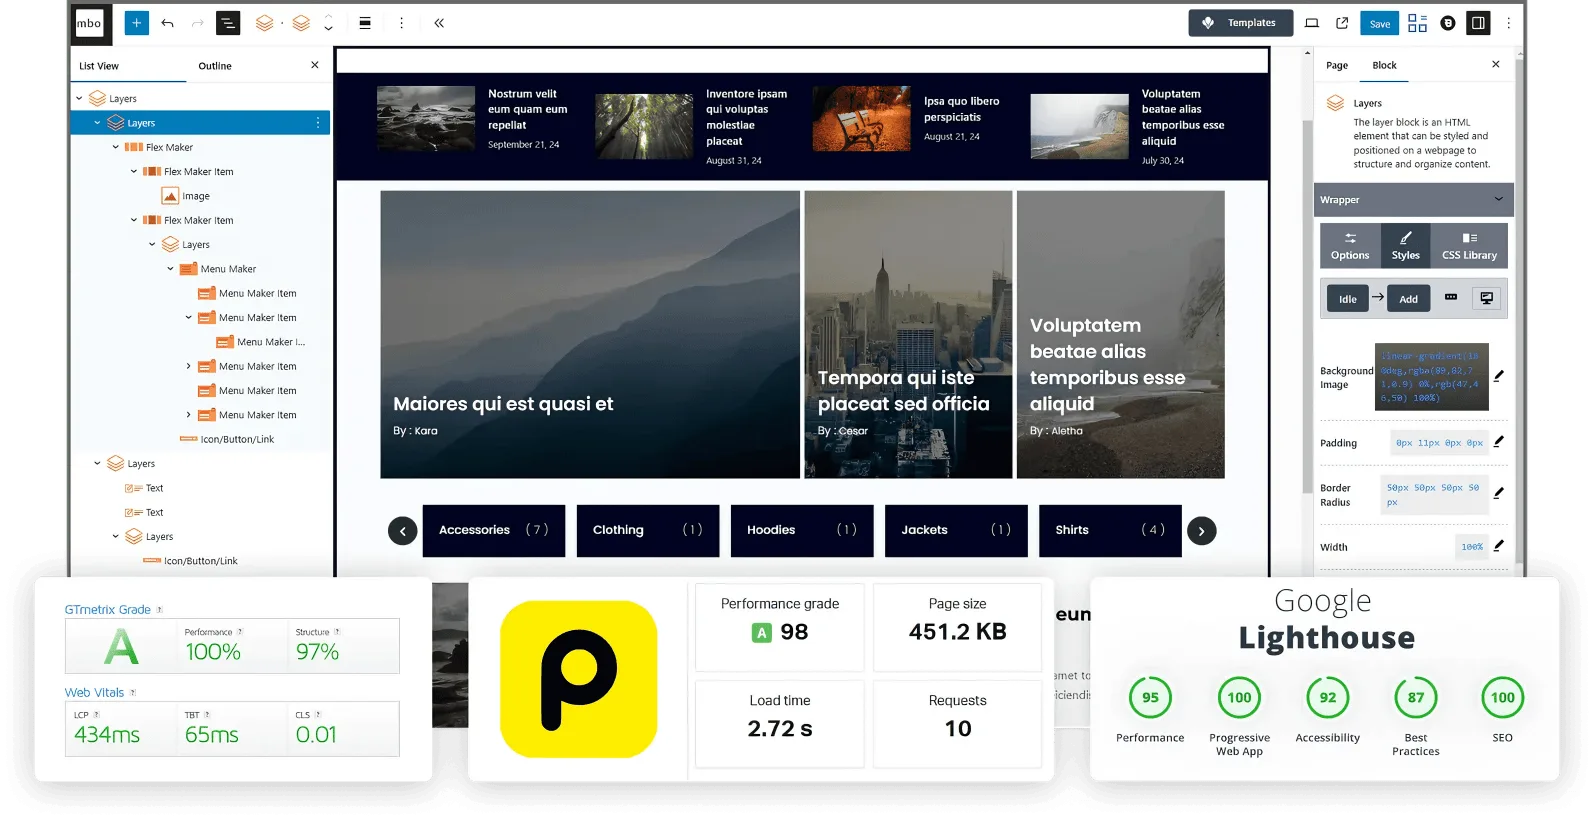
Task: Open the laptop device preview icon
Action: [1312, 23]
